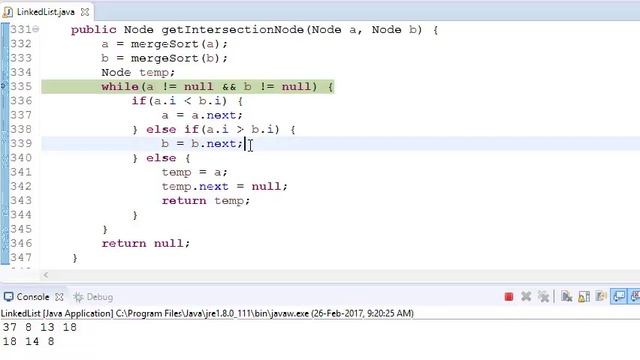This screenshot has width=640, height=360.
Task: Toggle Word Wrap in the console toolbar
Action: pos(601,297)
